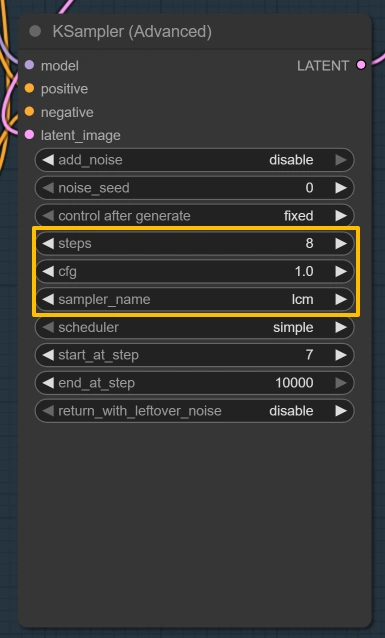Decrease steps with the left arrow
This screenshot has width=385, height=638.
click(x=48, y=243)
